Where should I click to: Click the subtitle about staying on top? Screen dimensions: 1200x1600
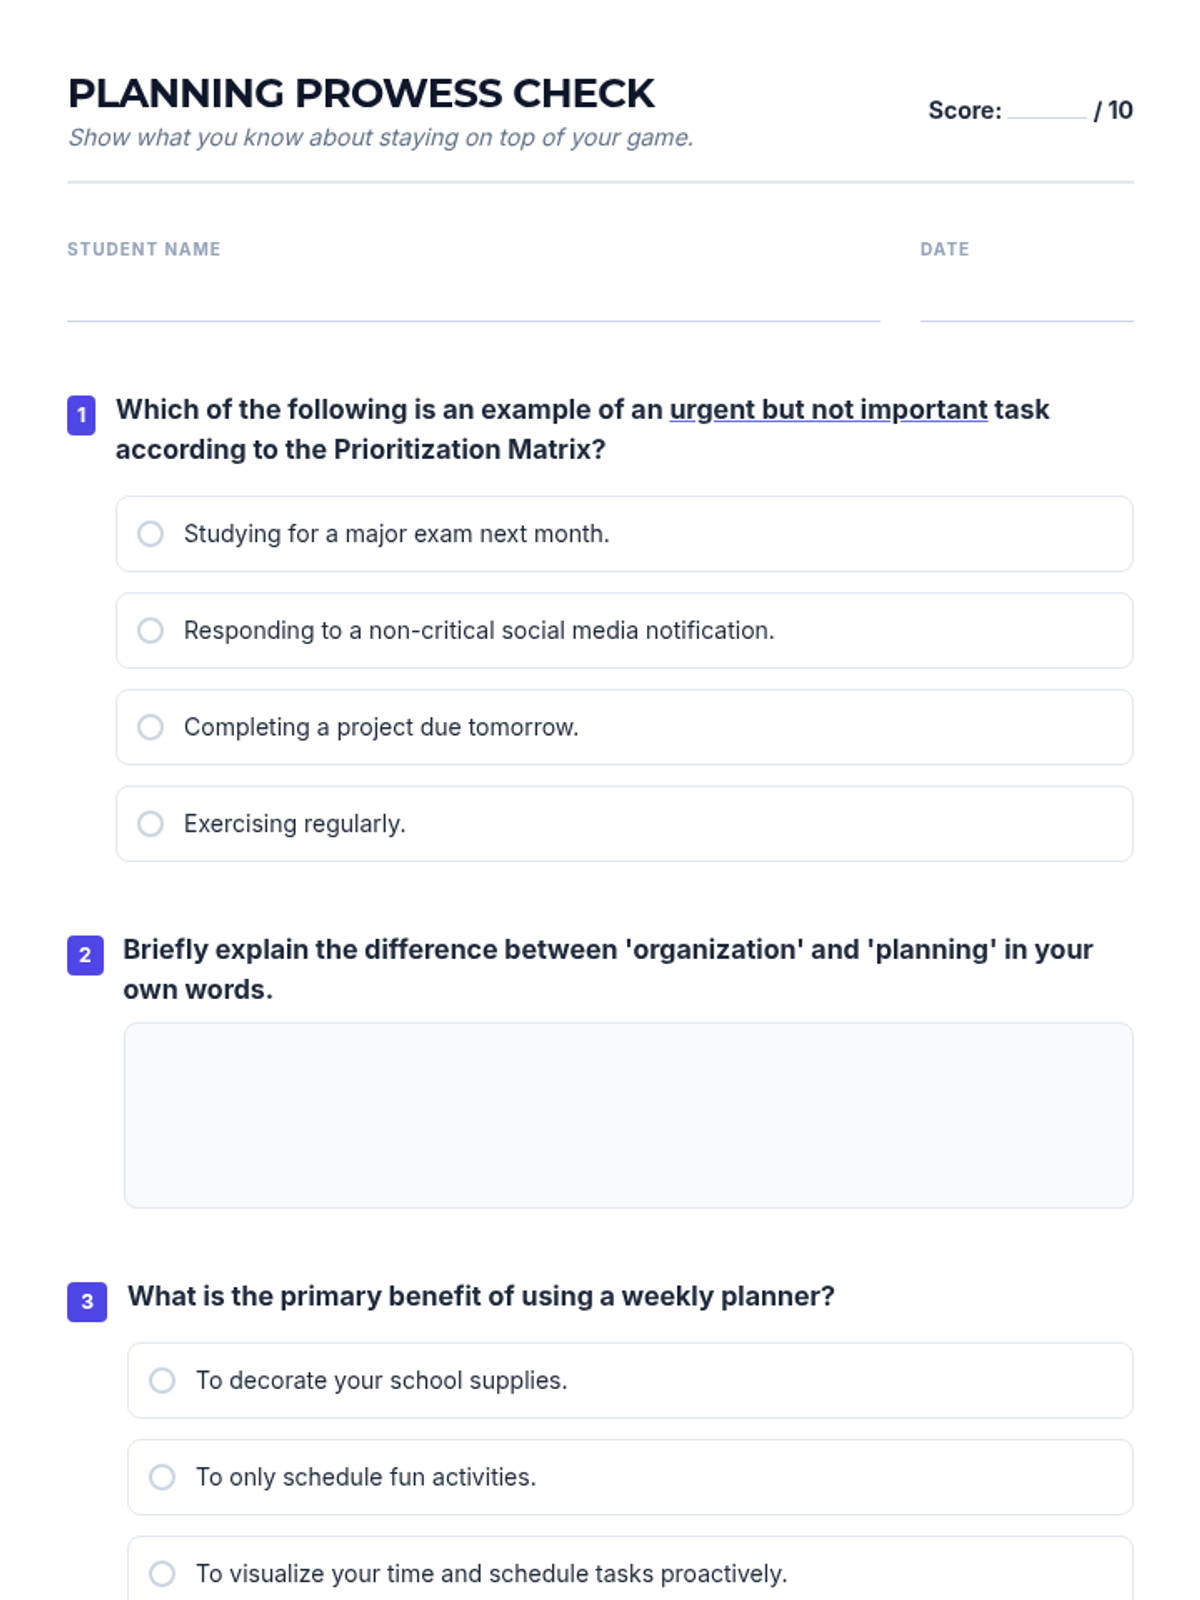(380, 138)
